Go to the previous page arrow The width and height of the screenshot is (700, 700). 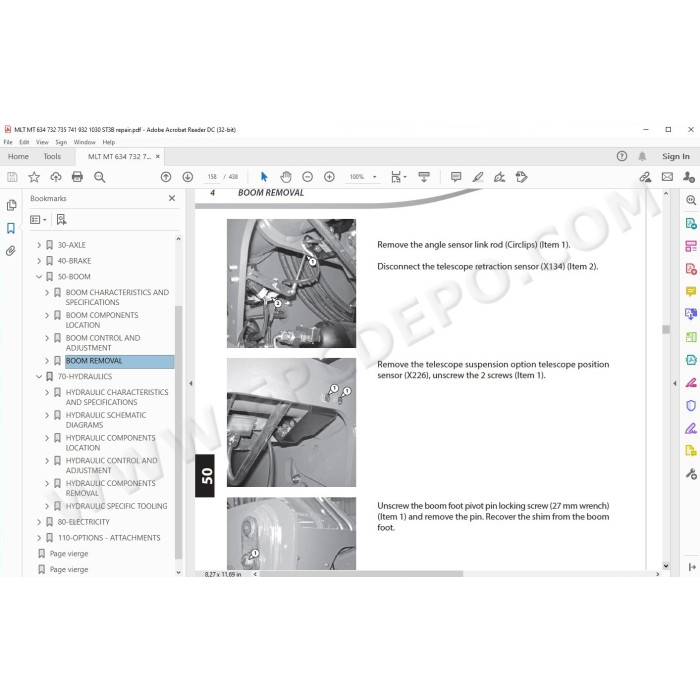[166, 177]
